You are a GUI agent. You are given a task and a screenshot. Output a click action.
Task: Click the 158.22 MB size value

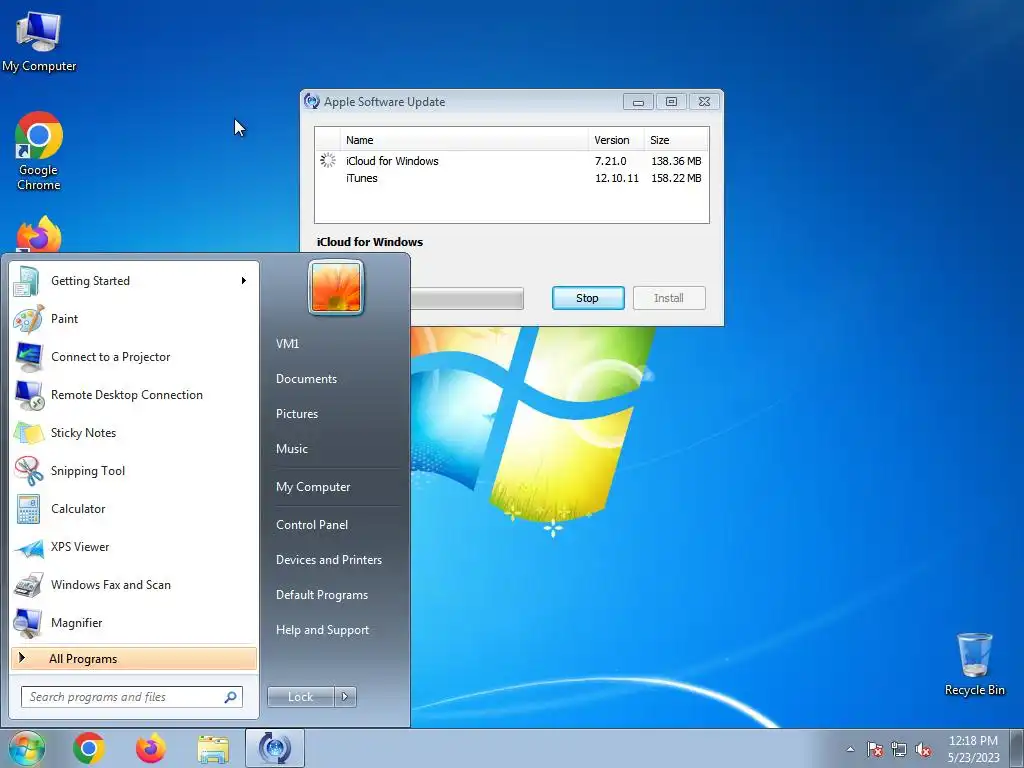pyautogui.click(x=676, y=178)
